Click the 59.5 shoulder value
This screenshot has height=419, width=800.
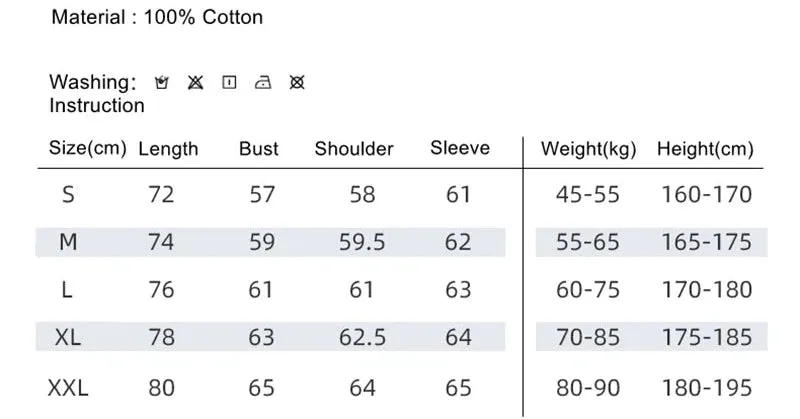[x=362, y=242]
